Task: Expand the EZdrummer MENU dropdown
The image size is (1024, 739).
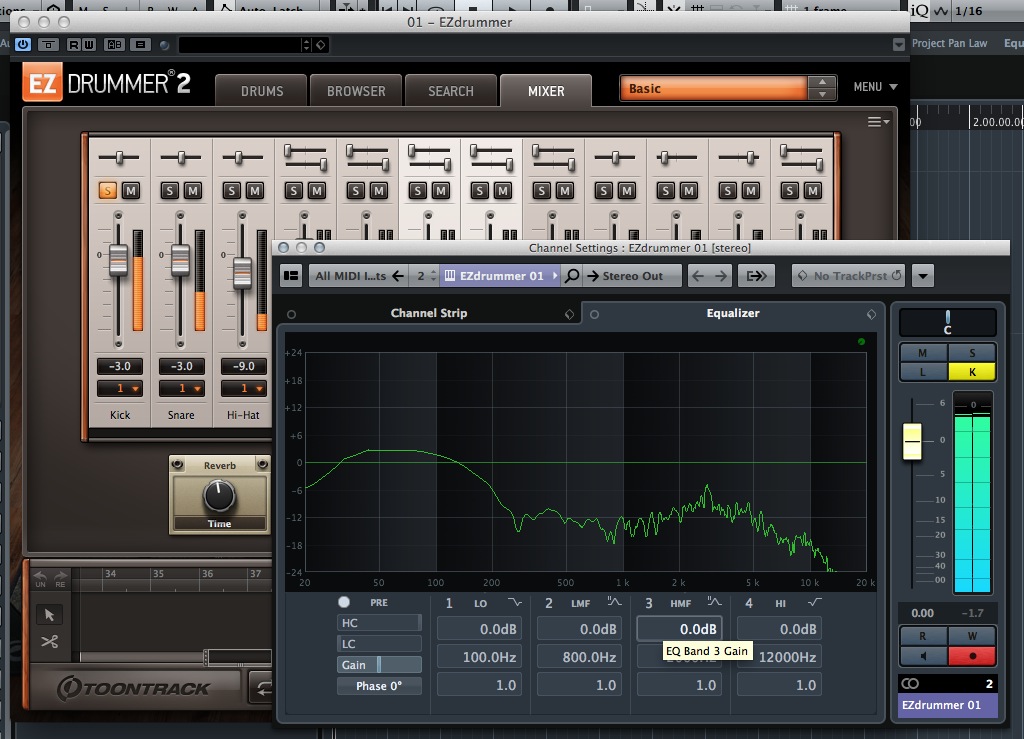Action: coord(875,87)
